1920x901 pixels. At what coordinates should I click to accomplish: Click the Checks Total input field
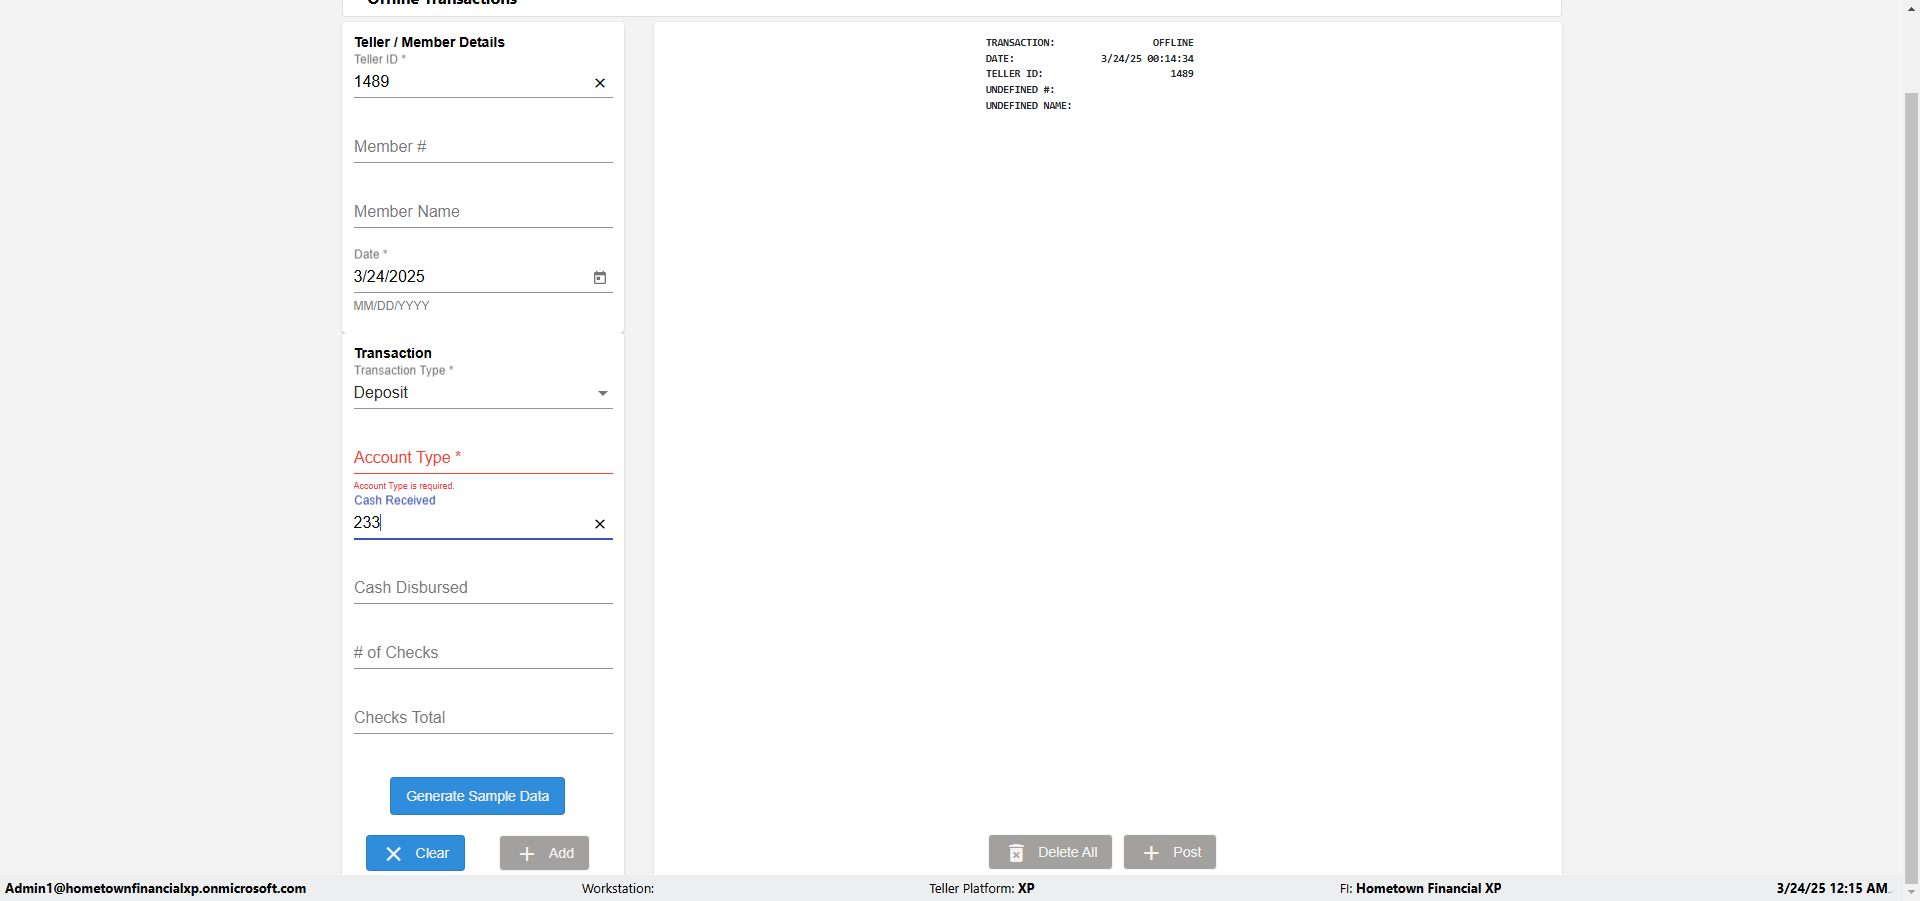(483, 718)
